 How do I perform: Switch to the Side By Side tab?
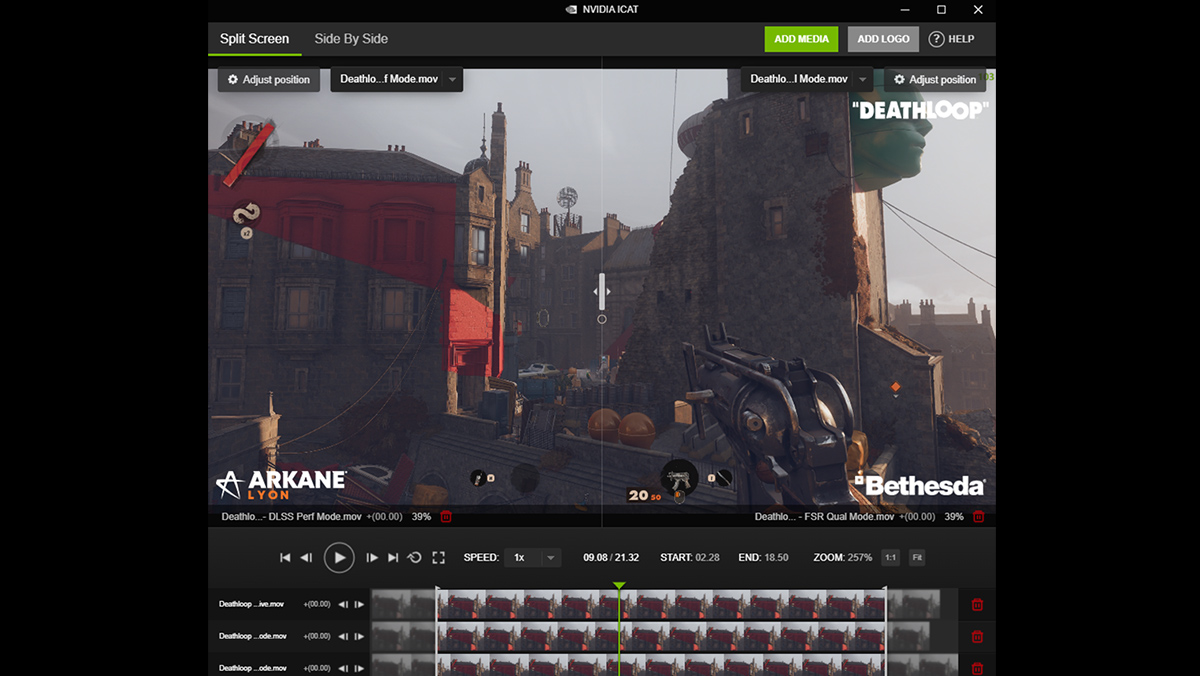351,39
